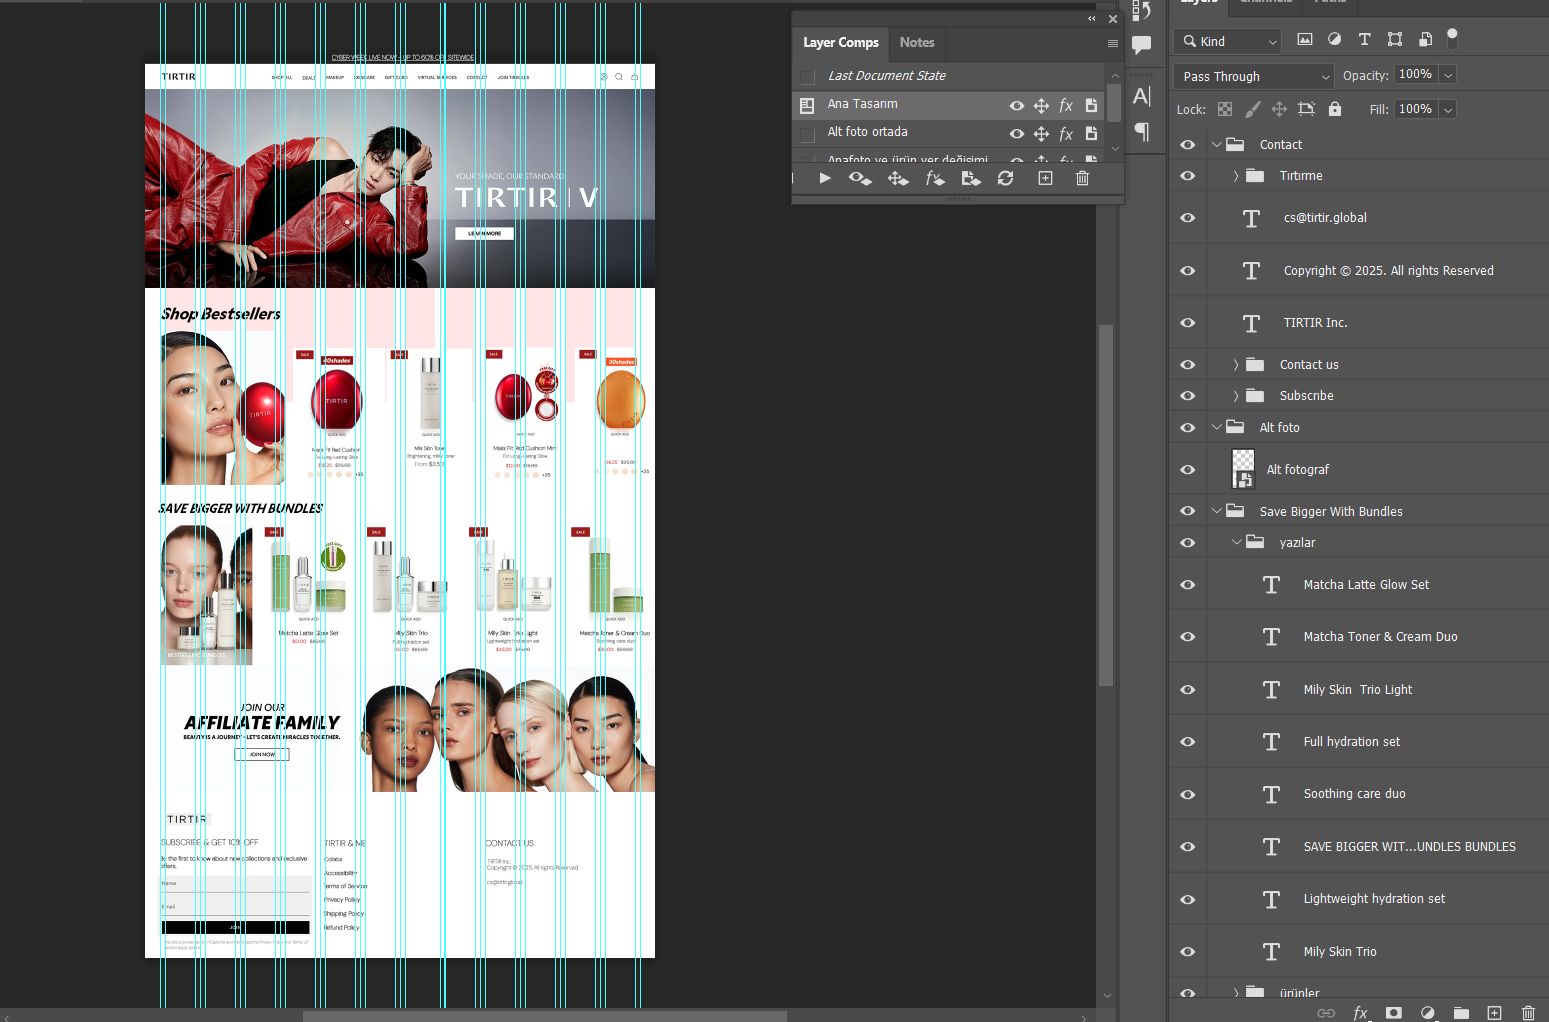Screen dimensions: 1549x1022
Task: Apply the Alt foto ortada layer comp checkbox
Action: (x=807, y=133)
